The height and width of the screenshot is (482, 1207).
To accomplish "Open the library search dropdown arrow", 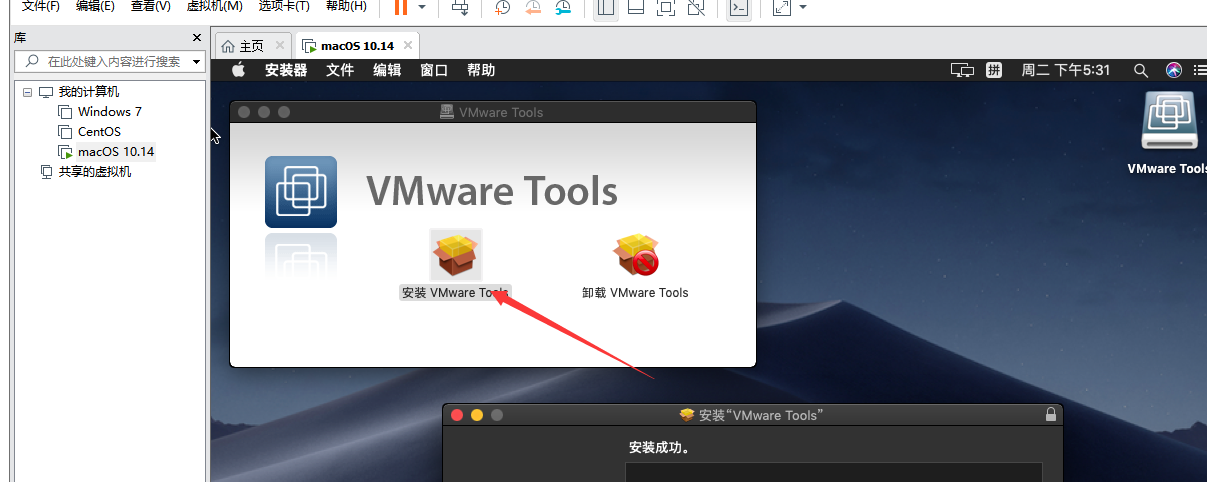I will (196, 62).
